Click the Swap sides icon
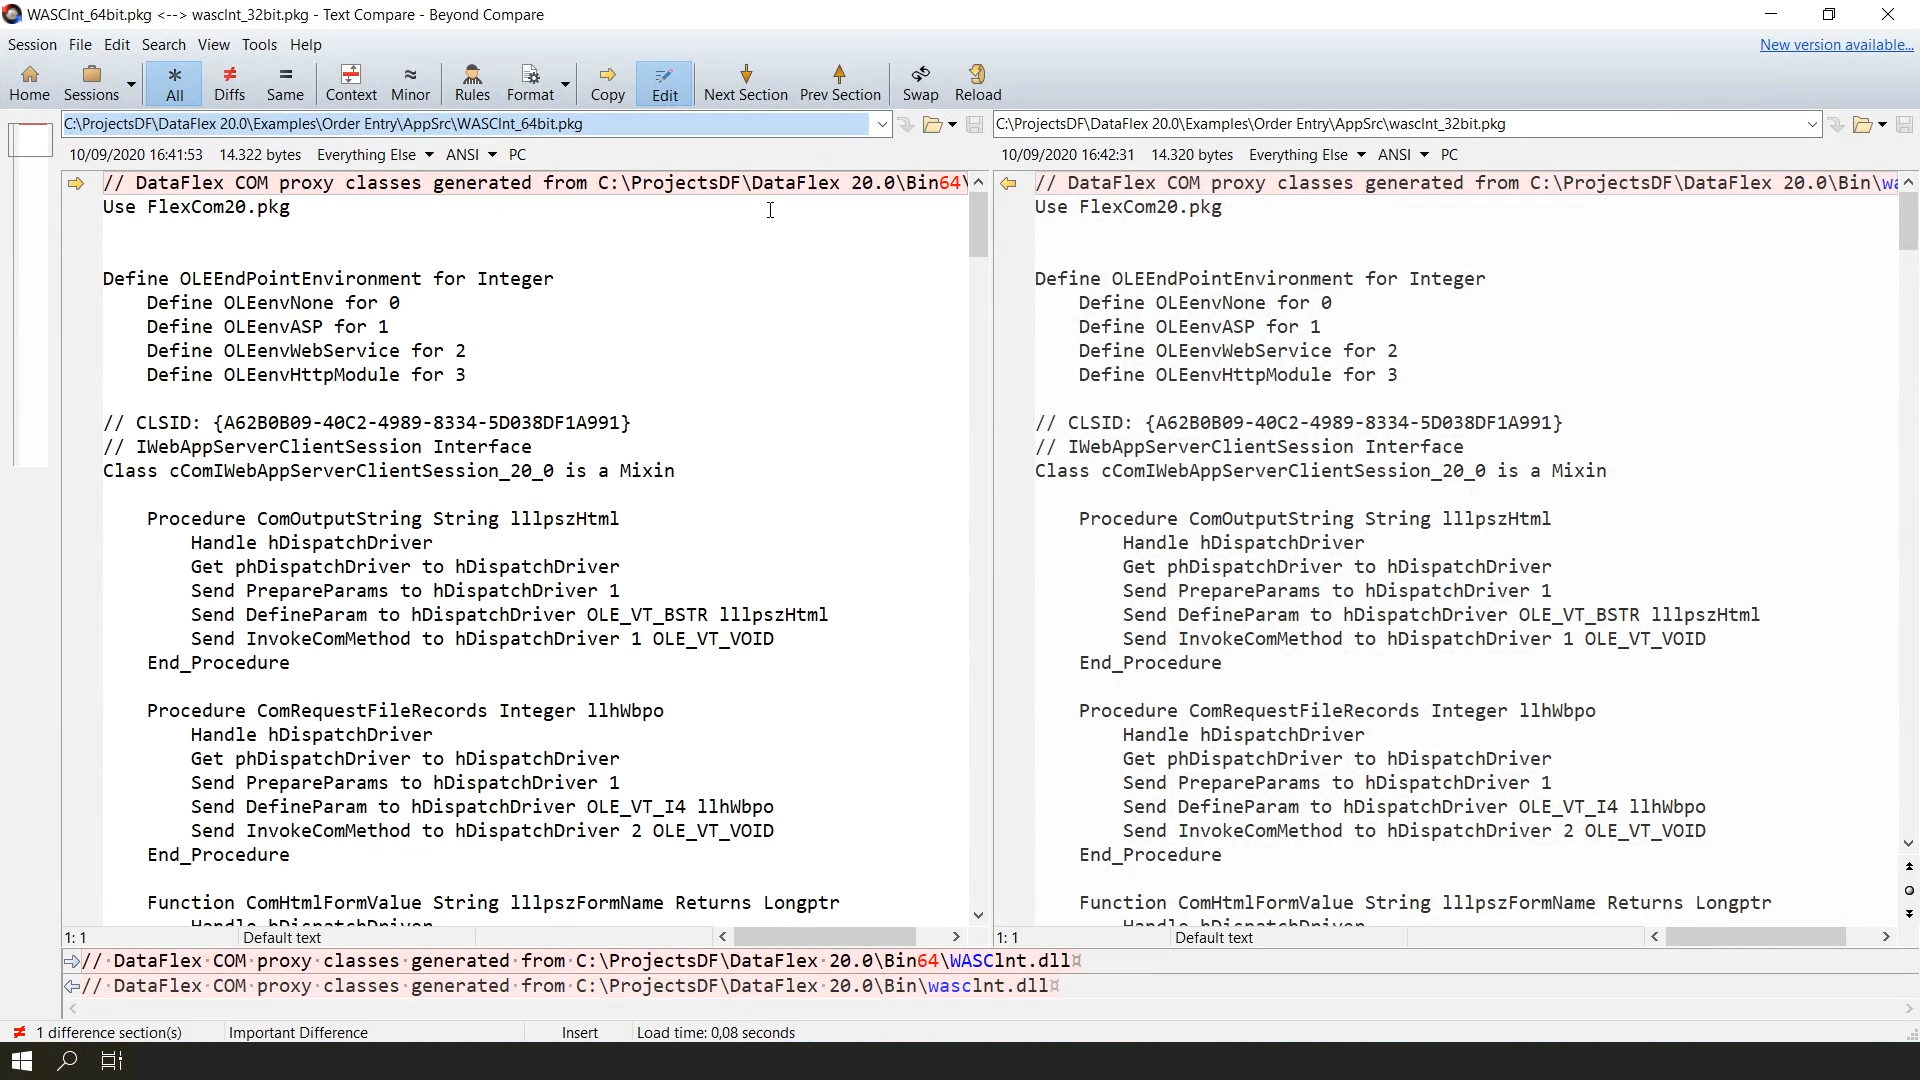The height and width of the screenshot is (1080, 1920). point(920,83)
